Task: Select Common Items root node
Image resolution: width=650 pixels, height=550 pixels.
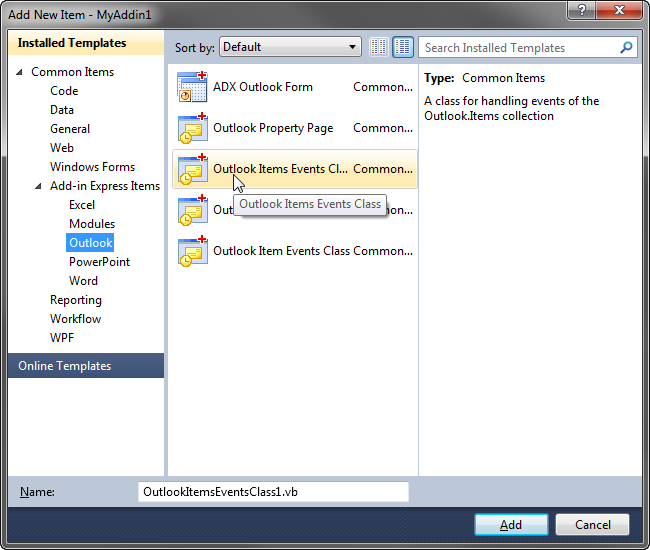Action: (x=73, y=72)
